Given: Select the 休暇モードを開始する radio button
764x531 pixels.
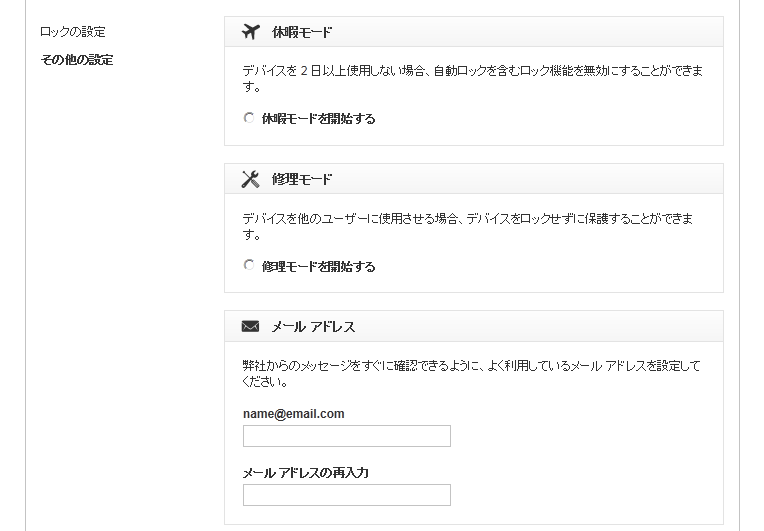Looking at the screenshot, I should (249, 118).
